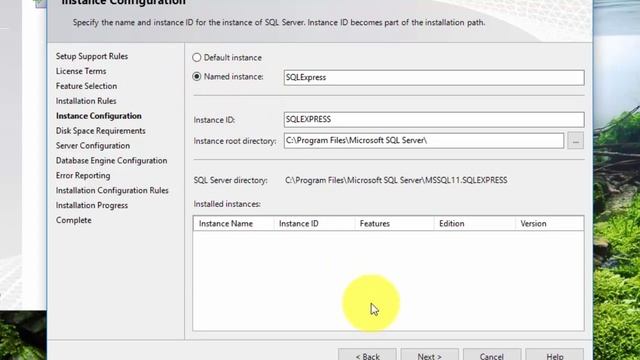The width and height of the screenshot is (640, 360).
Task: Click the Features column header
Action: tap(394, 223)
